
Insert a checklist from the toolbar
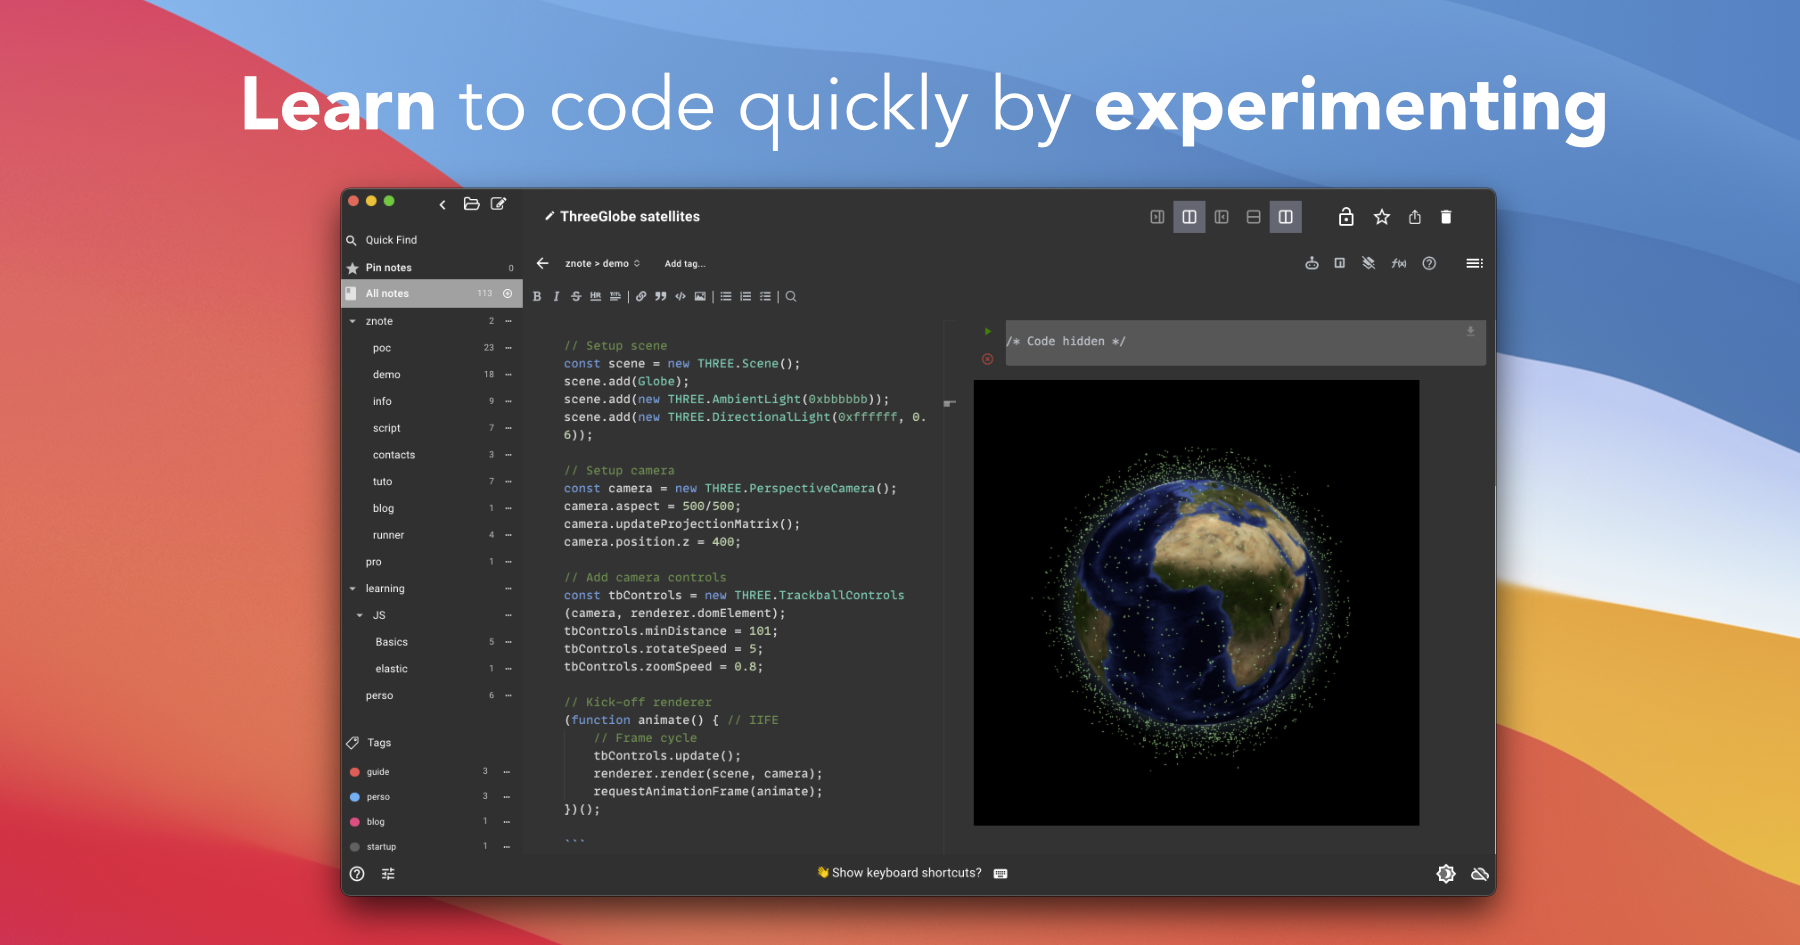(x=765, y=296)
